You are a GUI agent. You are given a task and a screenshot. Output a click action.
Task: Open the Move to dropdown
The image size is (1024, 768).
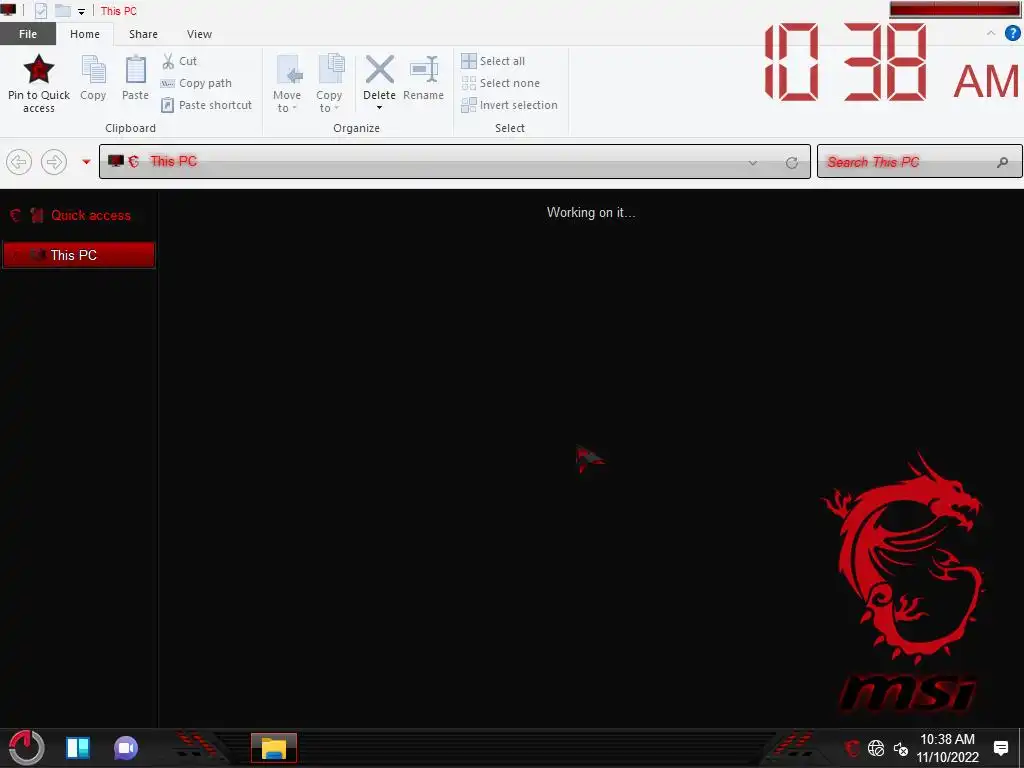tap(287, 83)
